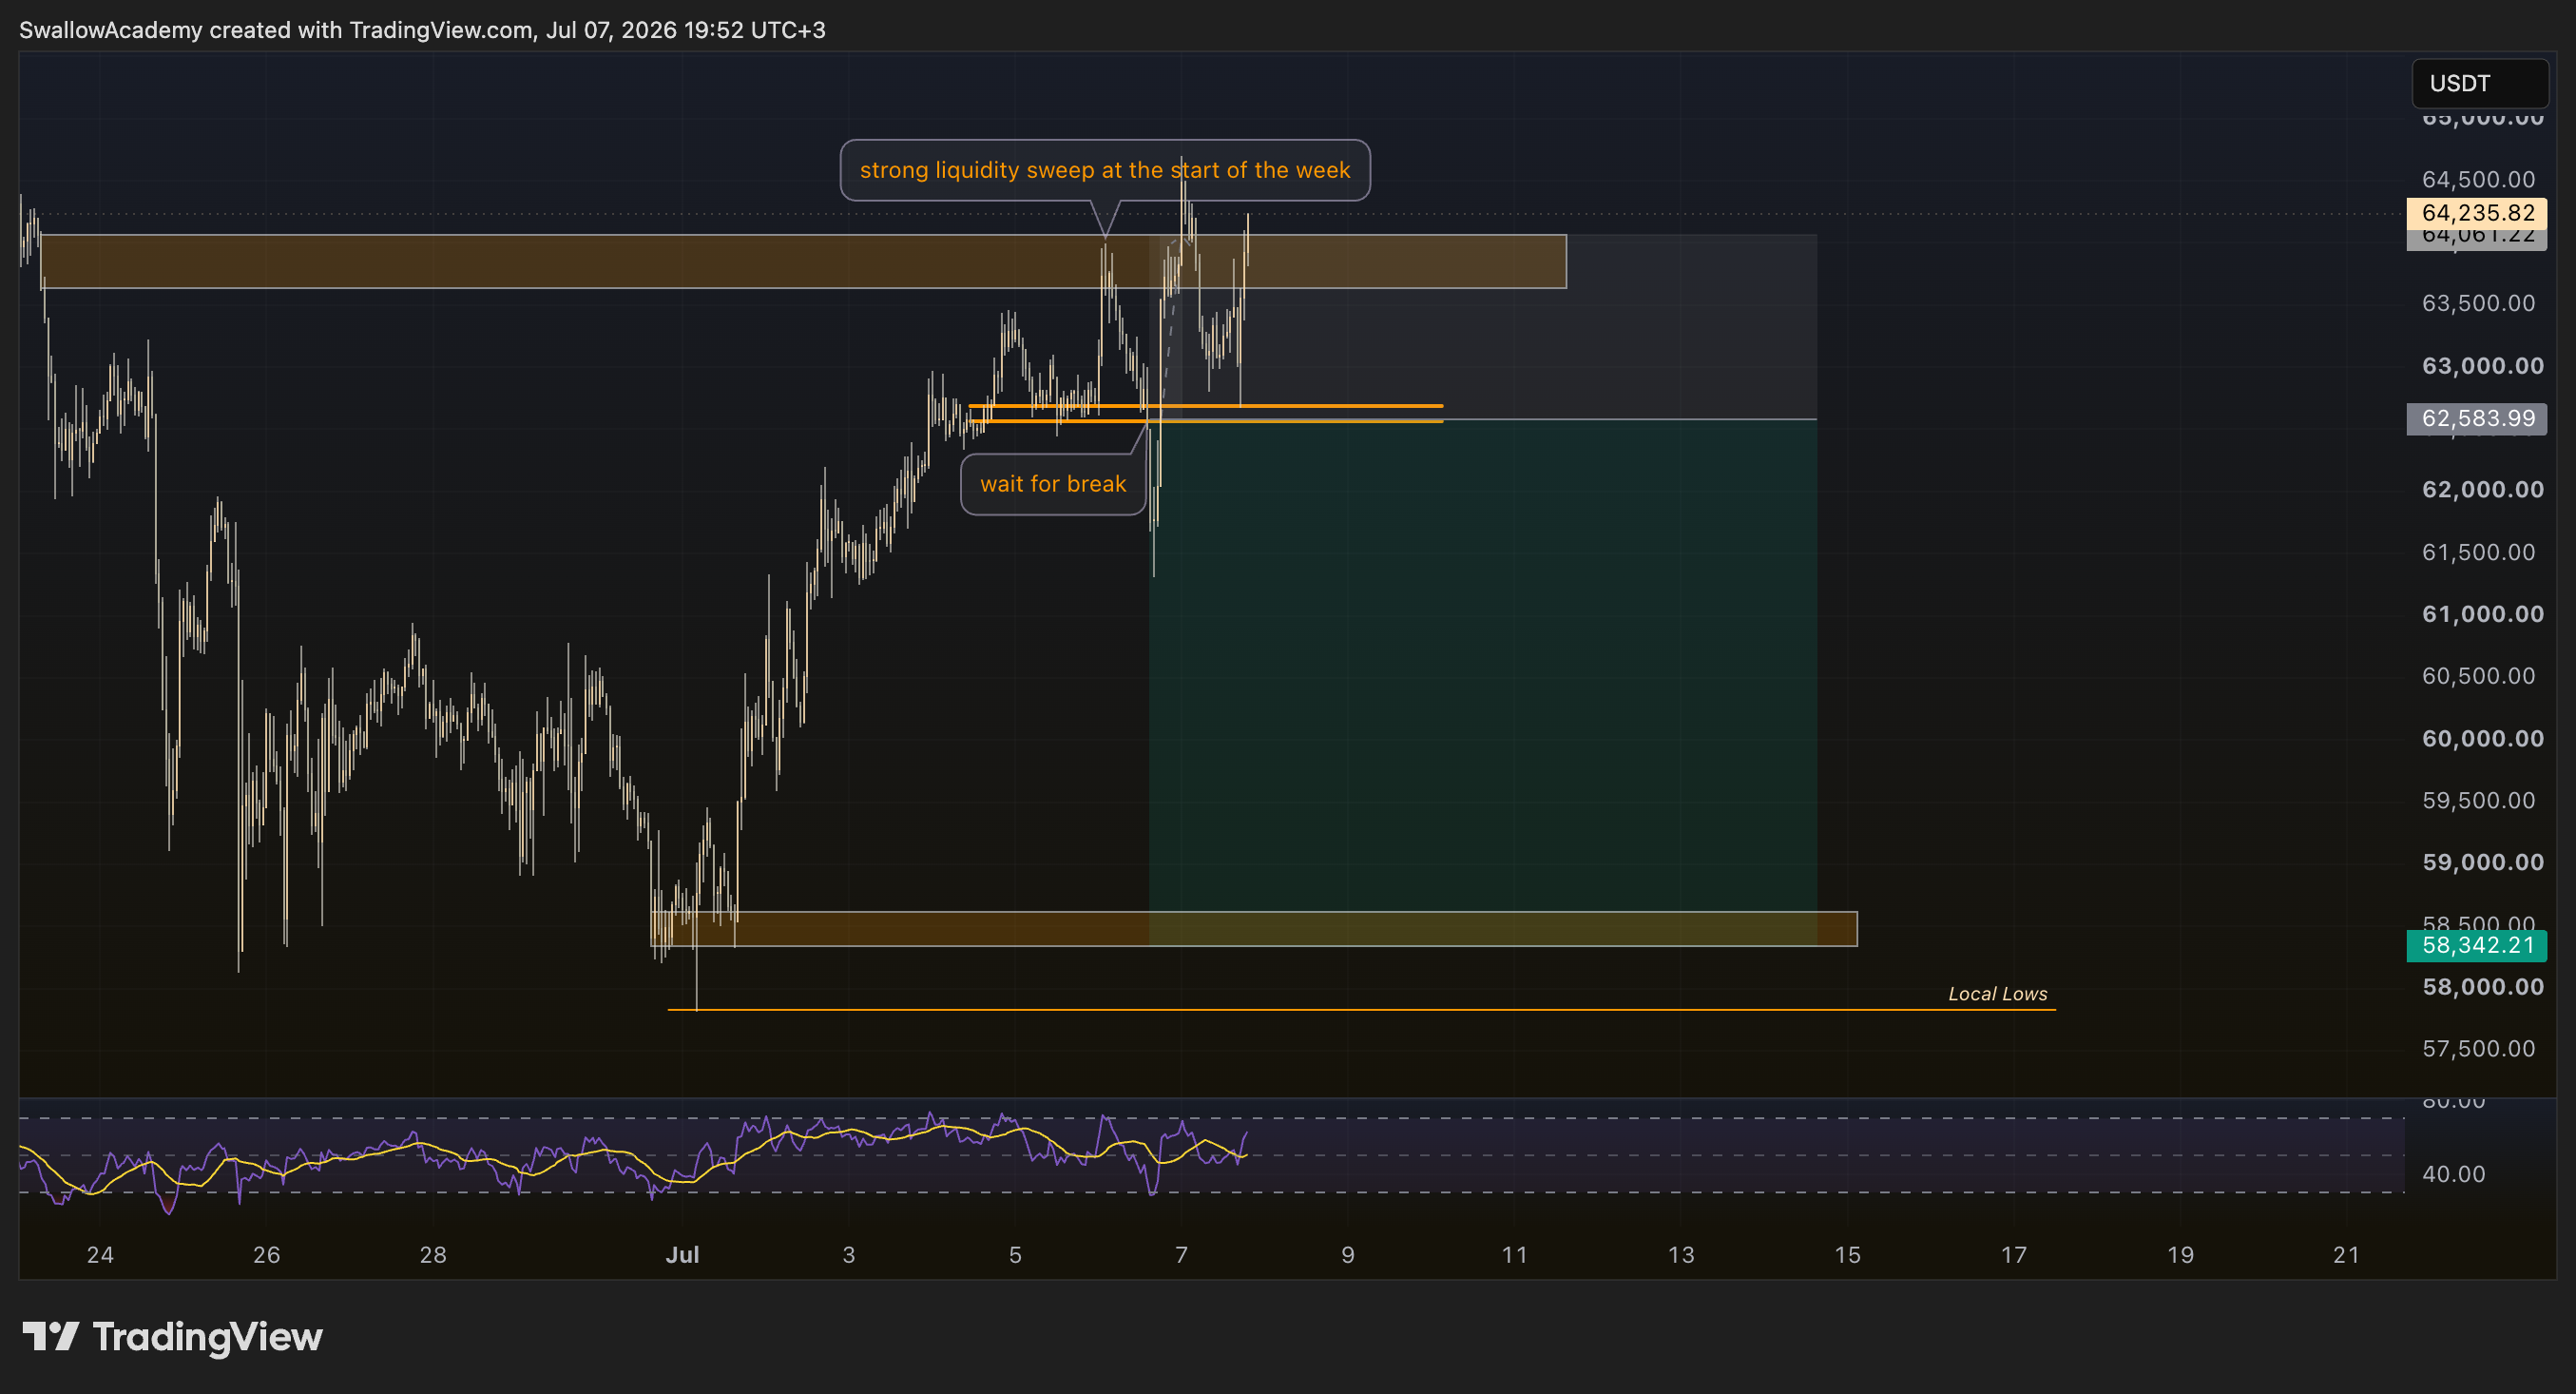The height and width of the screenshot is (1394, 2576).
Task: Click the date label 28 on time axis
Action: click(433, 1255)
